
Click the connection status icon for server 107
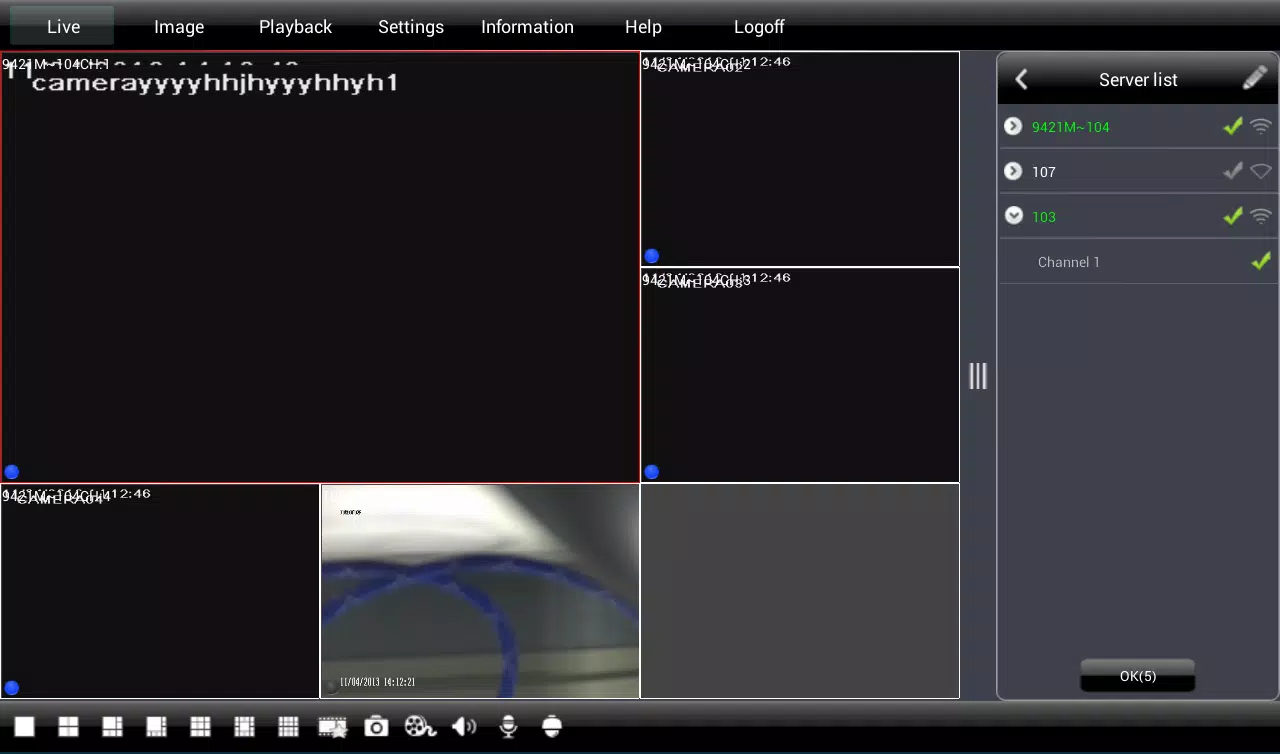1261,172
